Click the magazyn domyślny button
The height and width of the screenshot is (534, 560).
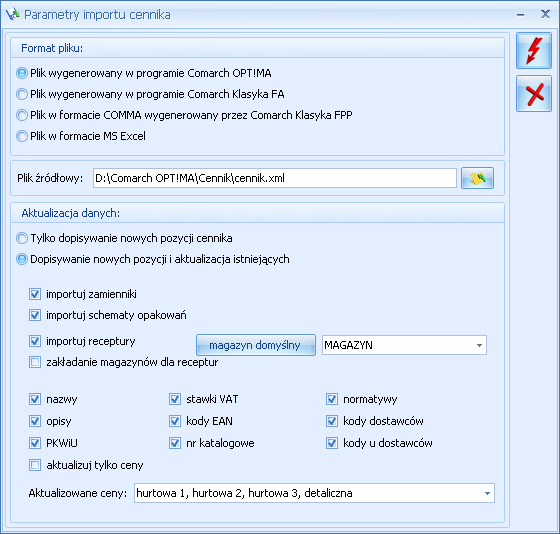(256, 345)
